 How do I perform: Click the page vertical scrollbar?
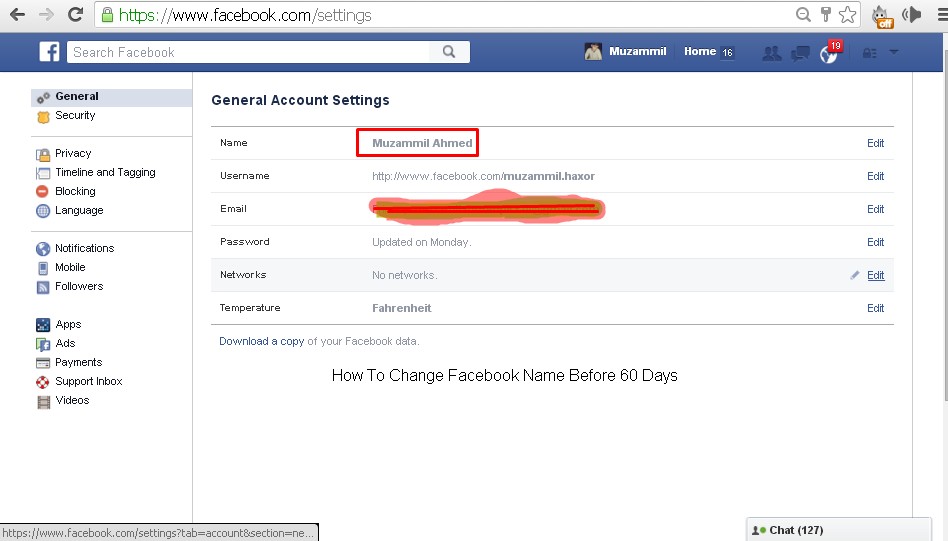[x=944, y=224]
